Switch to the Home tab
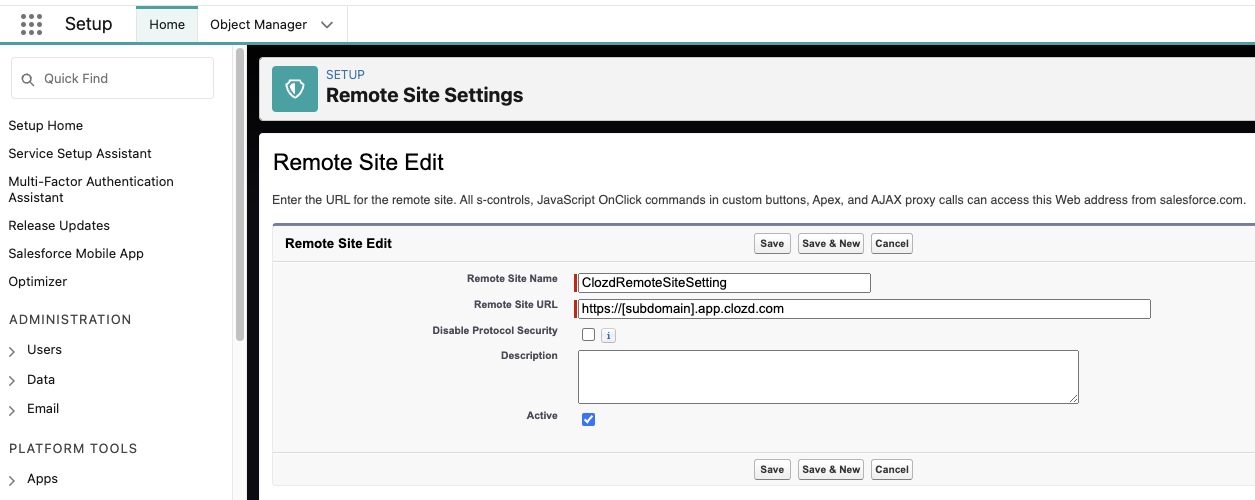 pyautogui.click(x=167, y=24)
